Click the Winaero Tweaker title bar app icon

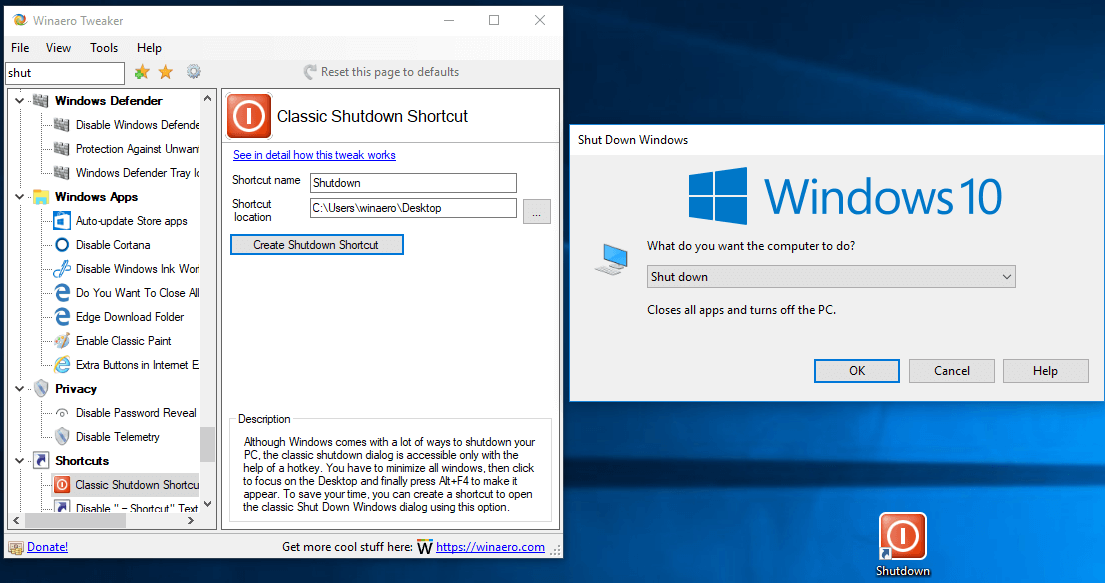(20, 20)
